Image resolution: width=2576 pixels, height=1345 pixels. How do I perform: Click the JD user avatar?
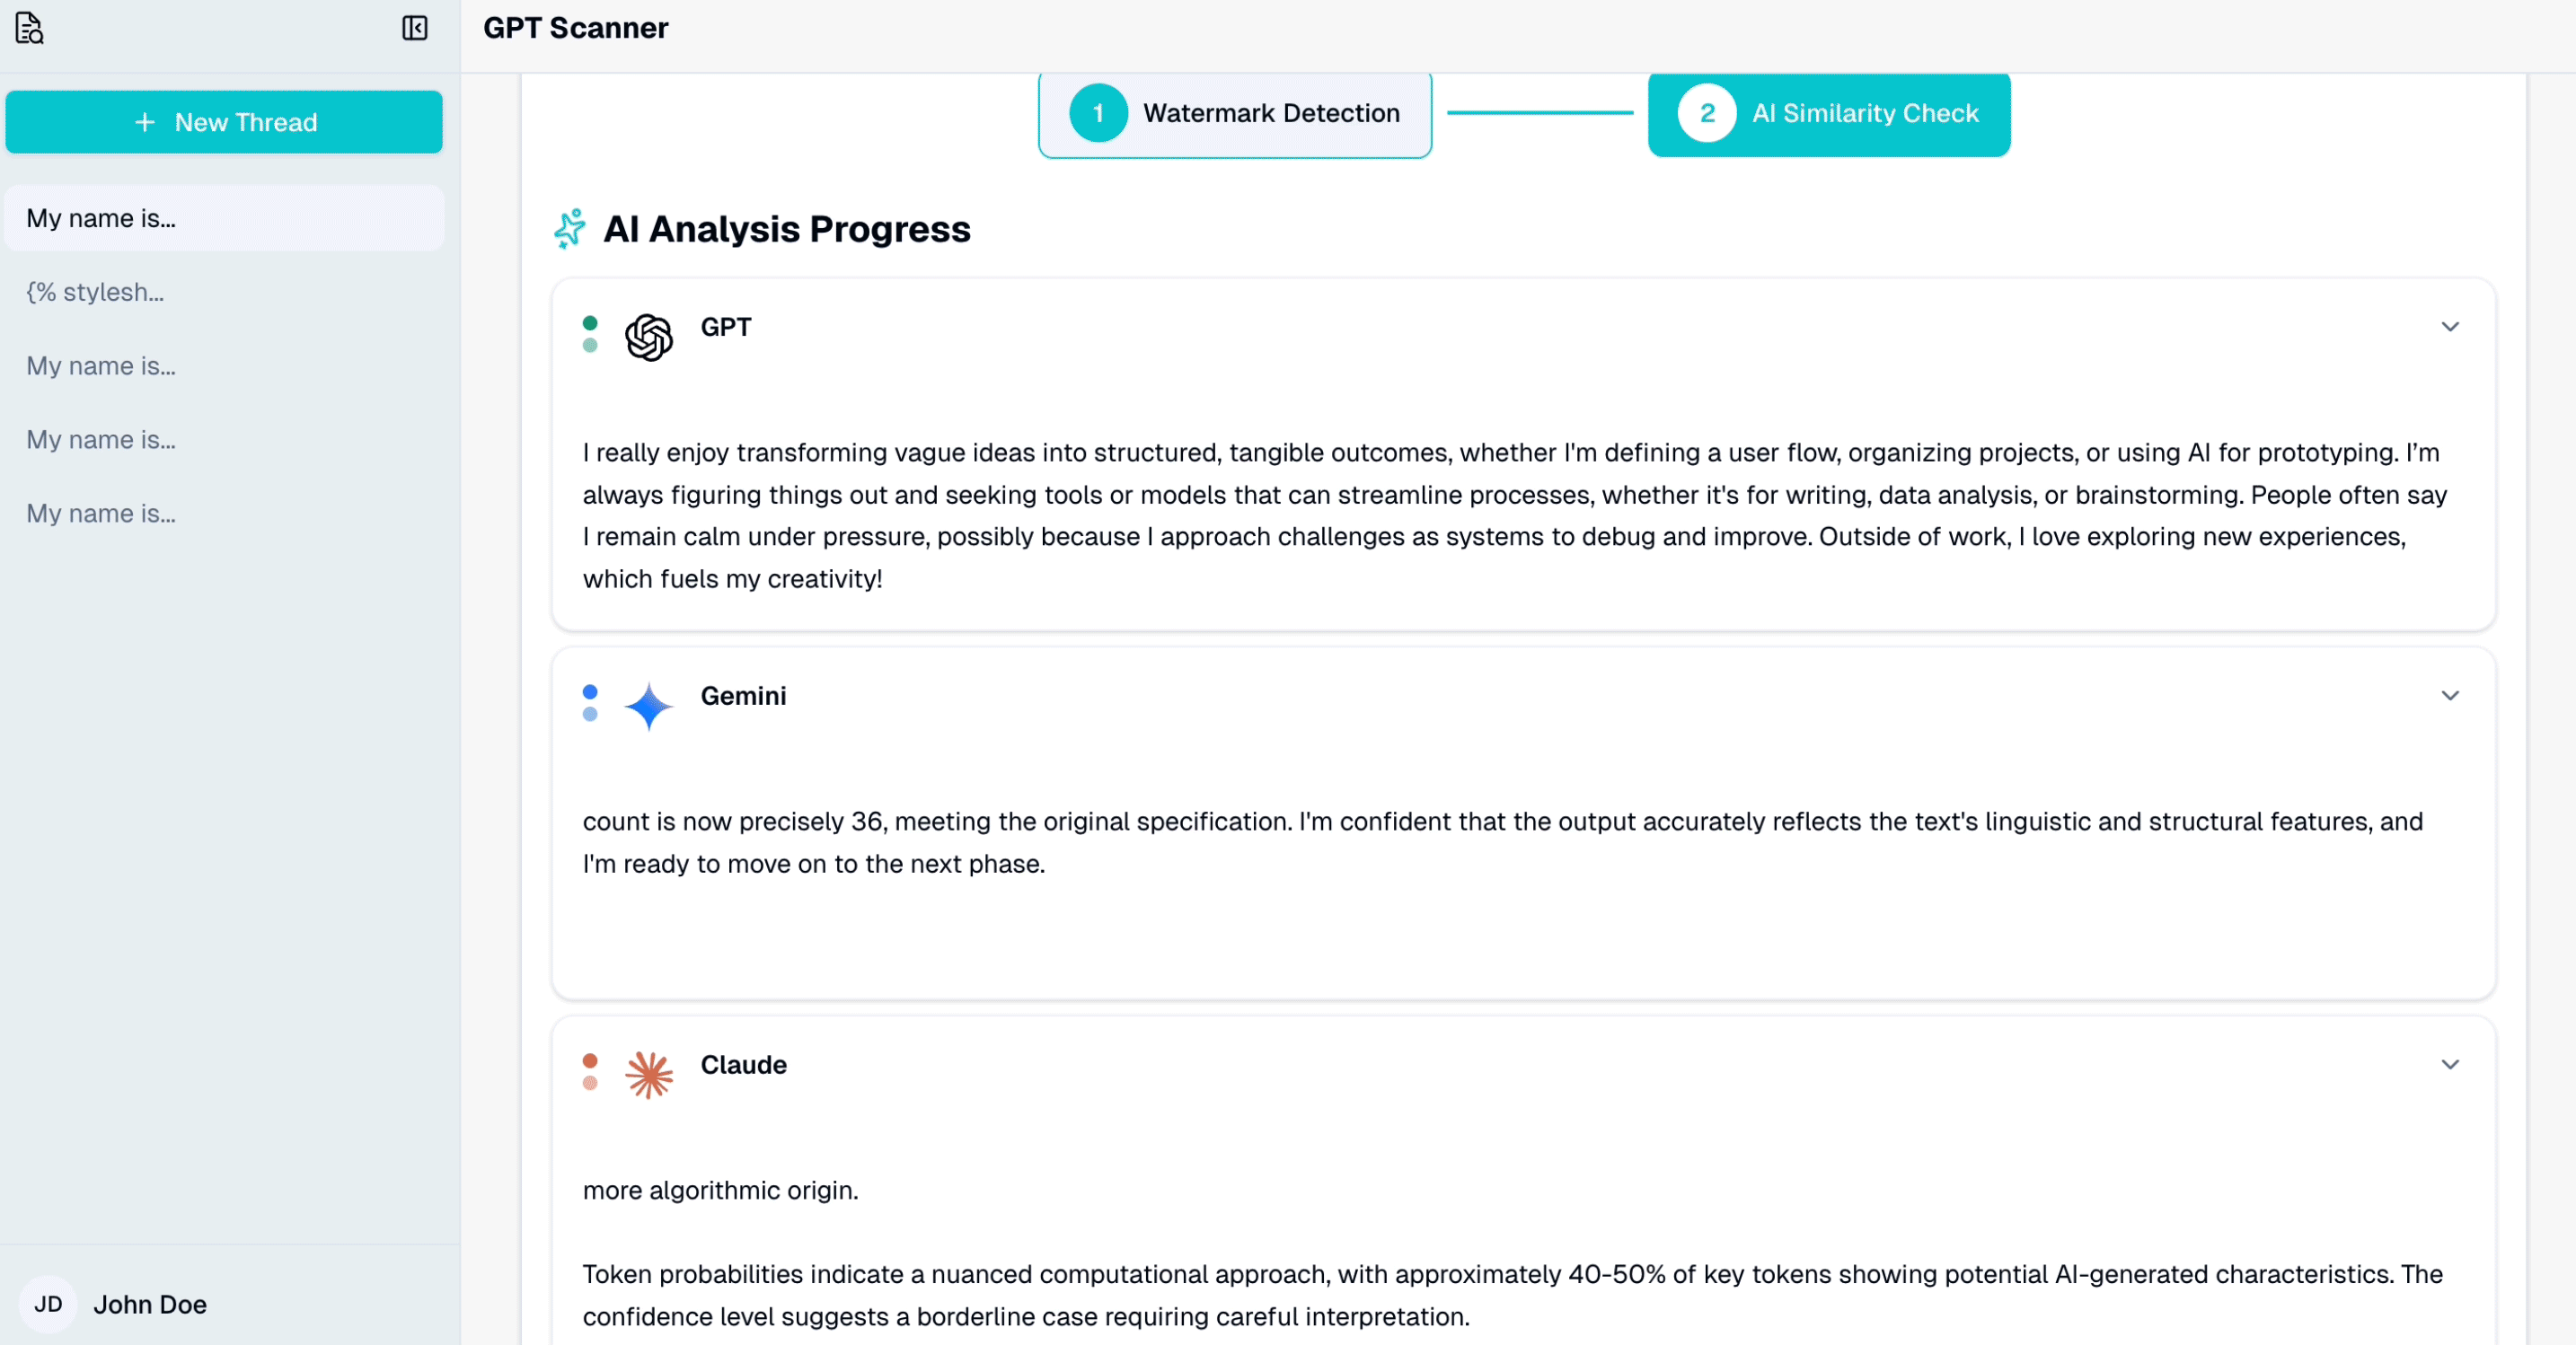(x=48, y=1304)
